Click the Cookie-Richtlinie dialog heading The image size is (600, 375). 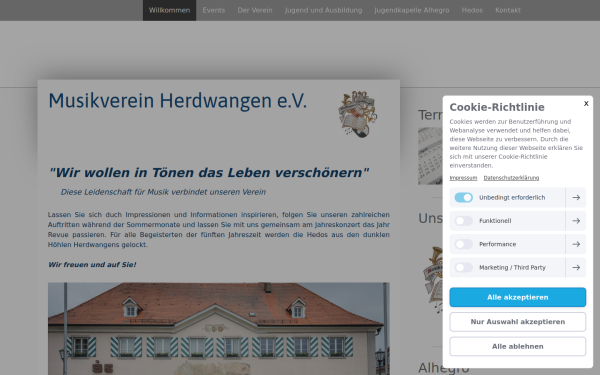pos(497,107)
